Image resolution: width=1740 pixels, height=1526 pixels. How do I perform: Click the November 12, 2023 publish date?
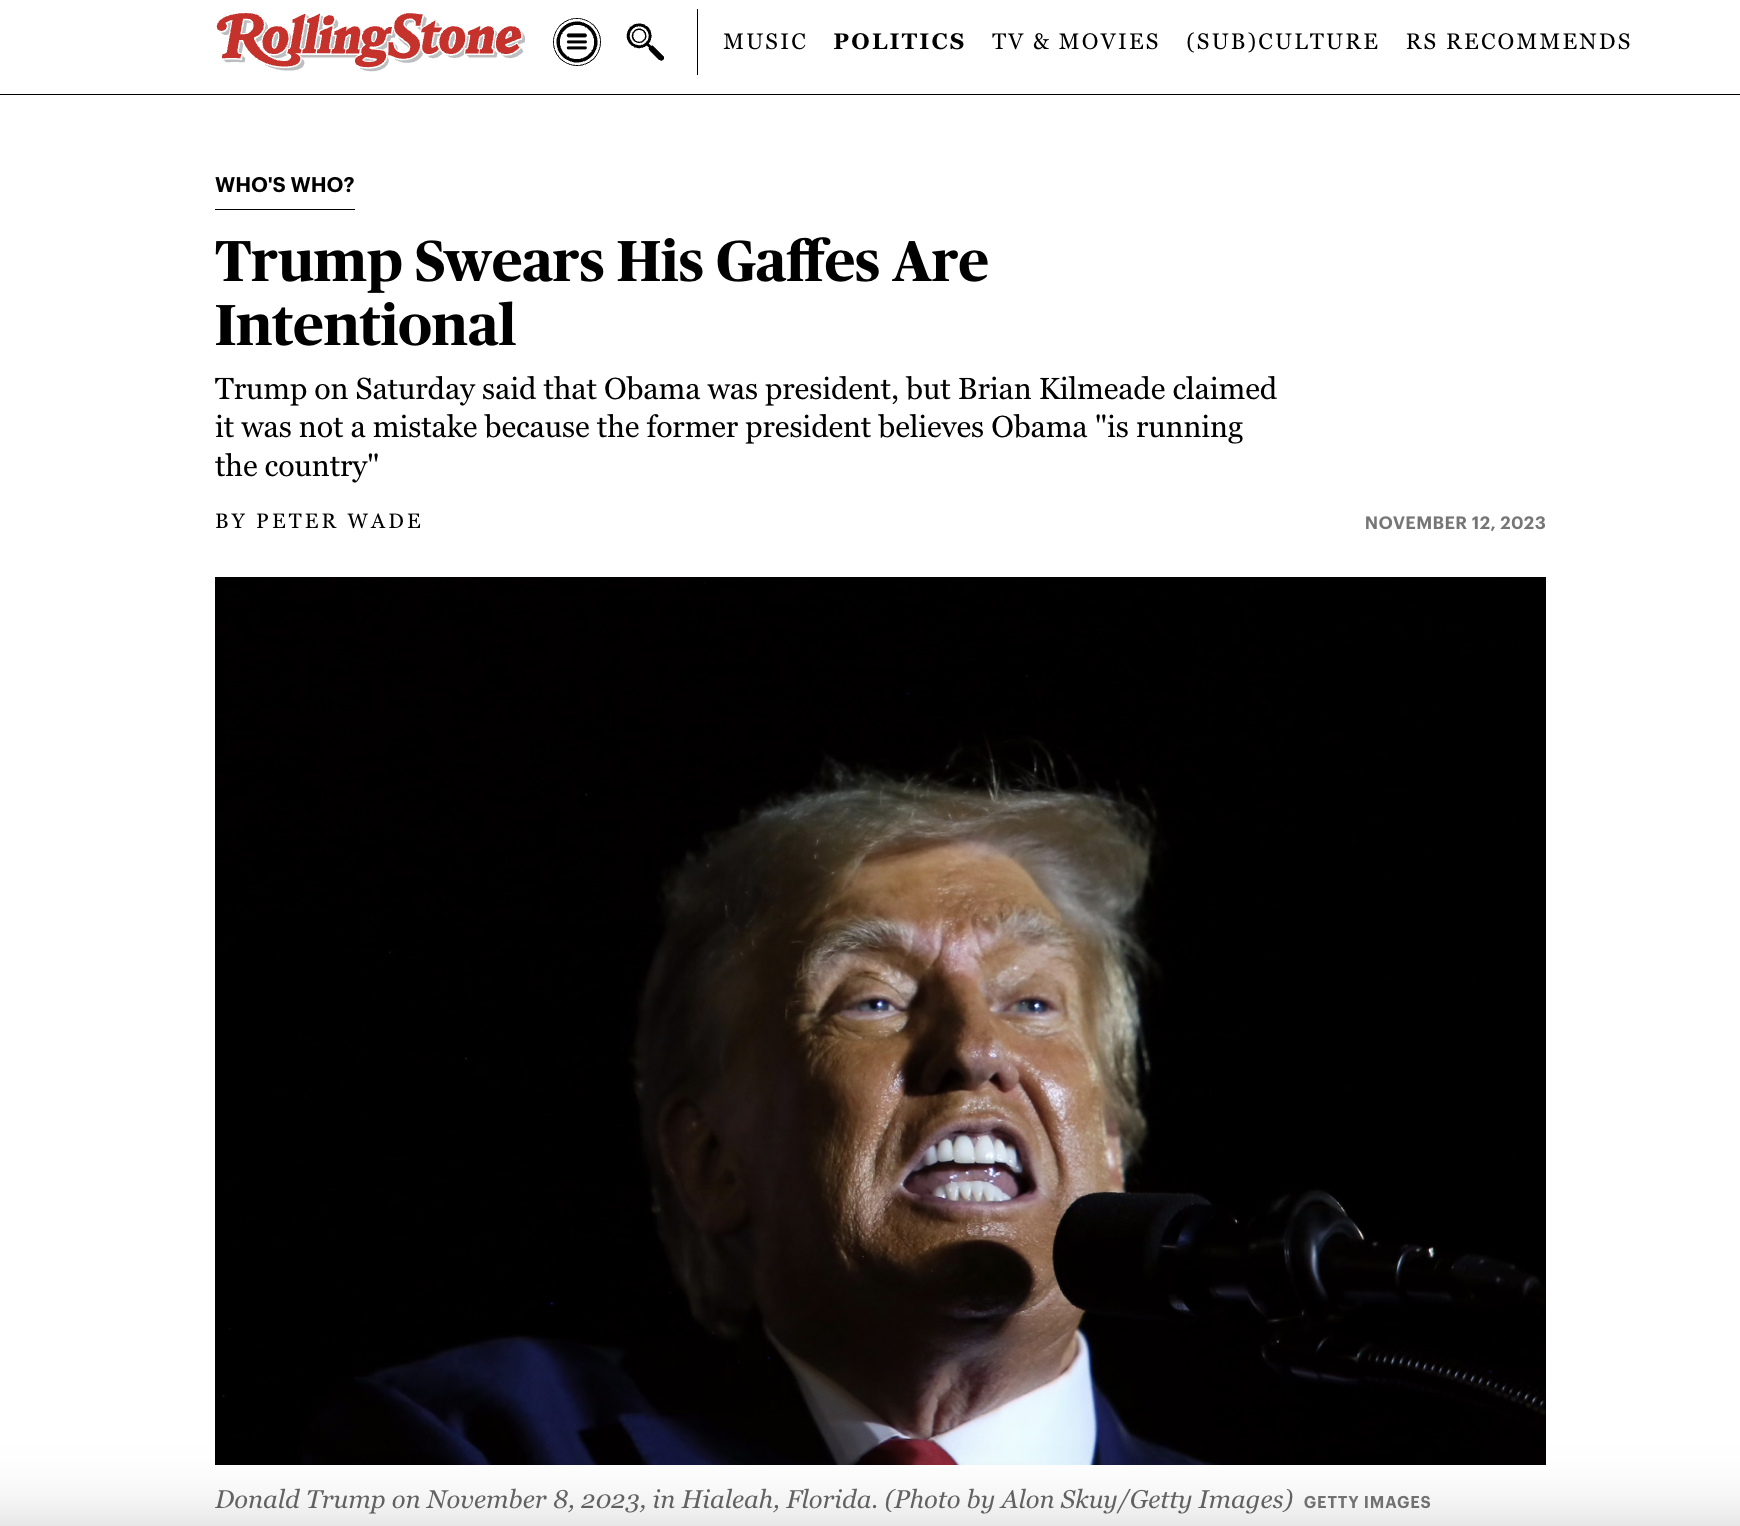(x=1455, y=523)
